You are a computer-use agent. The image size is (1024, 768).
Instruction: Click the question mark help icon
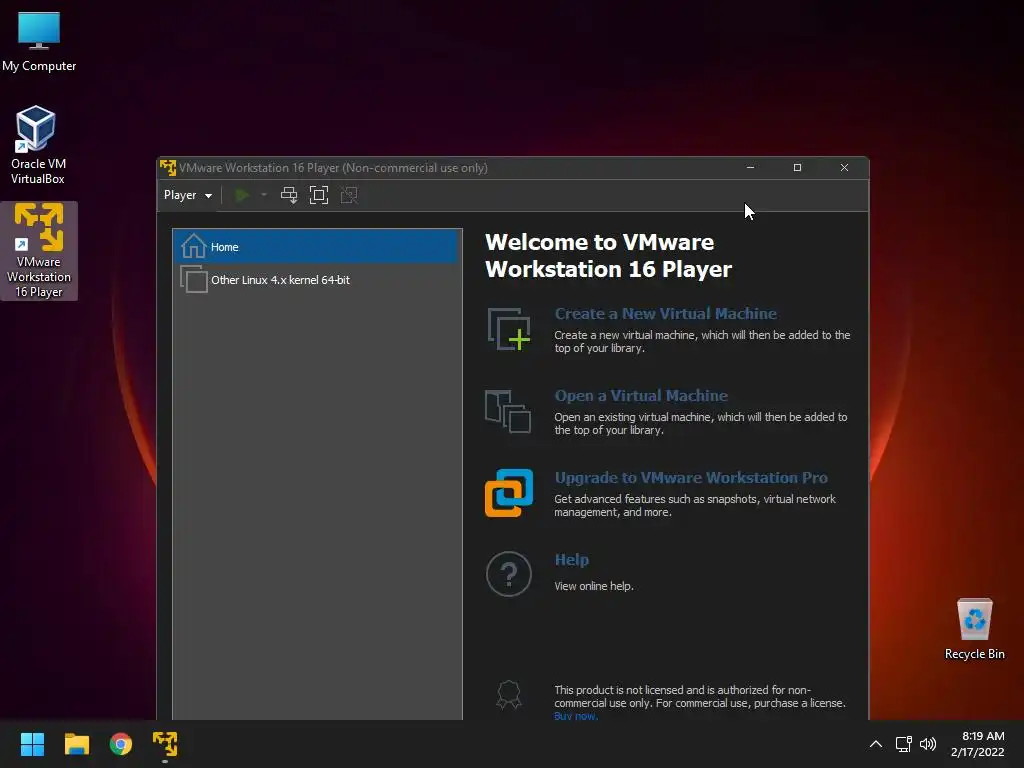509,574
